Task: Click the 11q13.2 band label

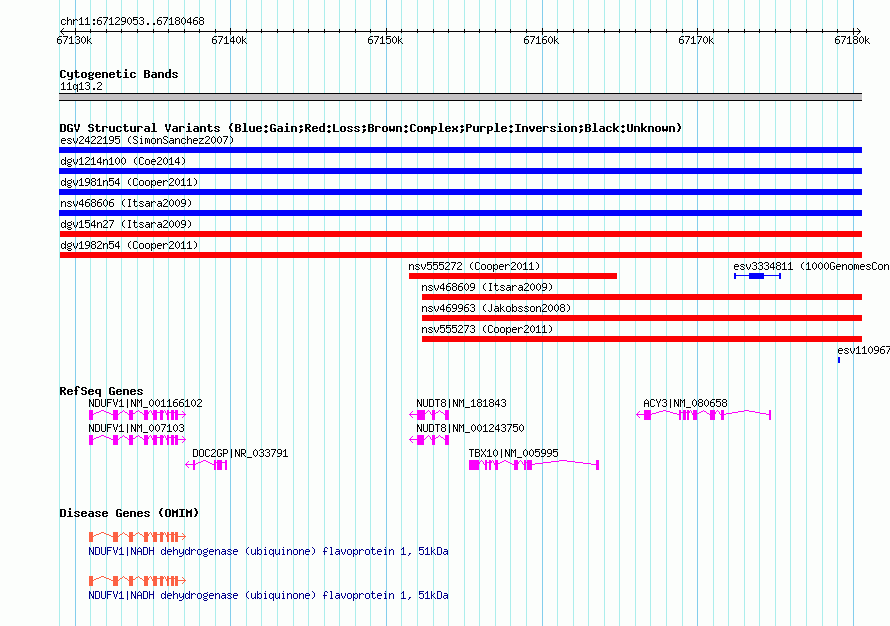Action: (x=81, y=86)
